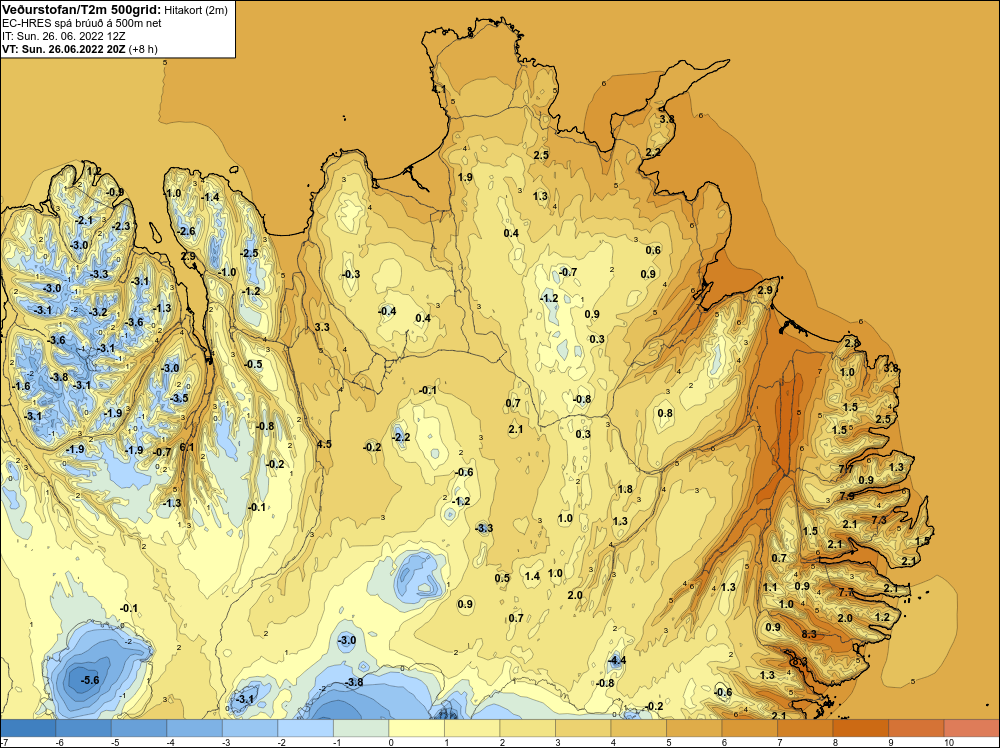The height and width of the screenshot is (748, 1000).
Task: Click the legend swatch between -3 and -2
Action: coord(250,728)
